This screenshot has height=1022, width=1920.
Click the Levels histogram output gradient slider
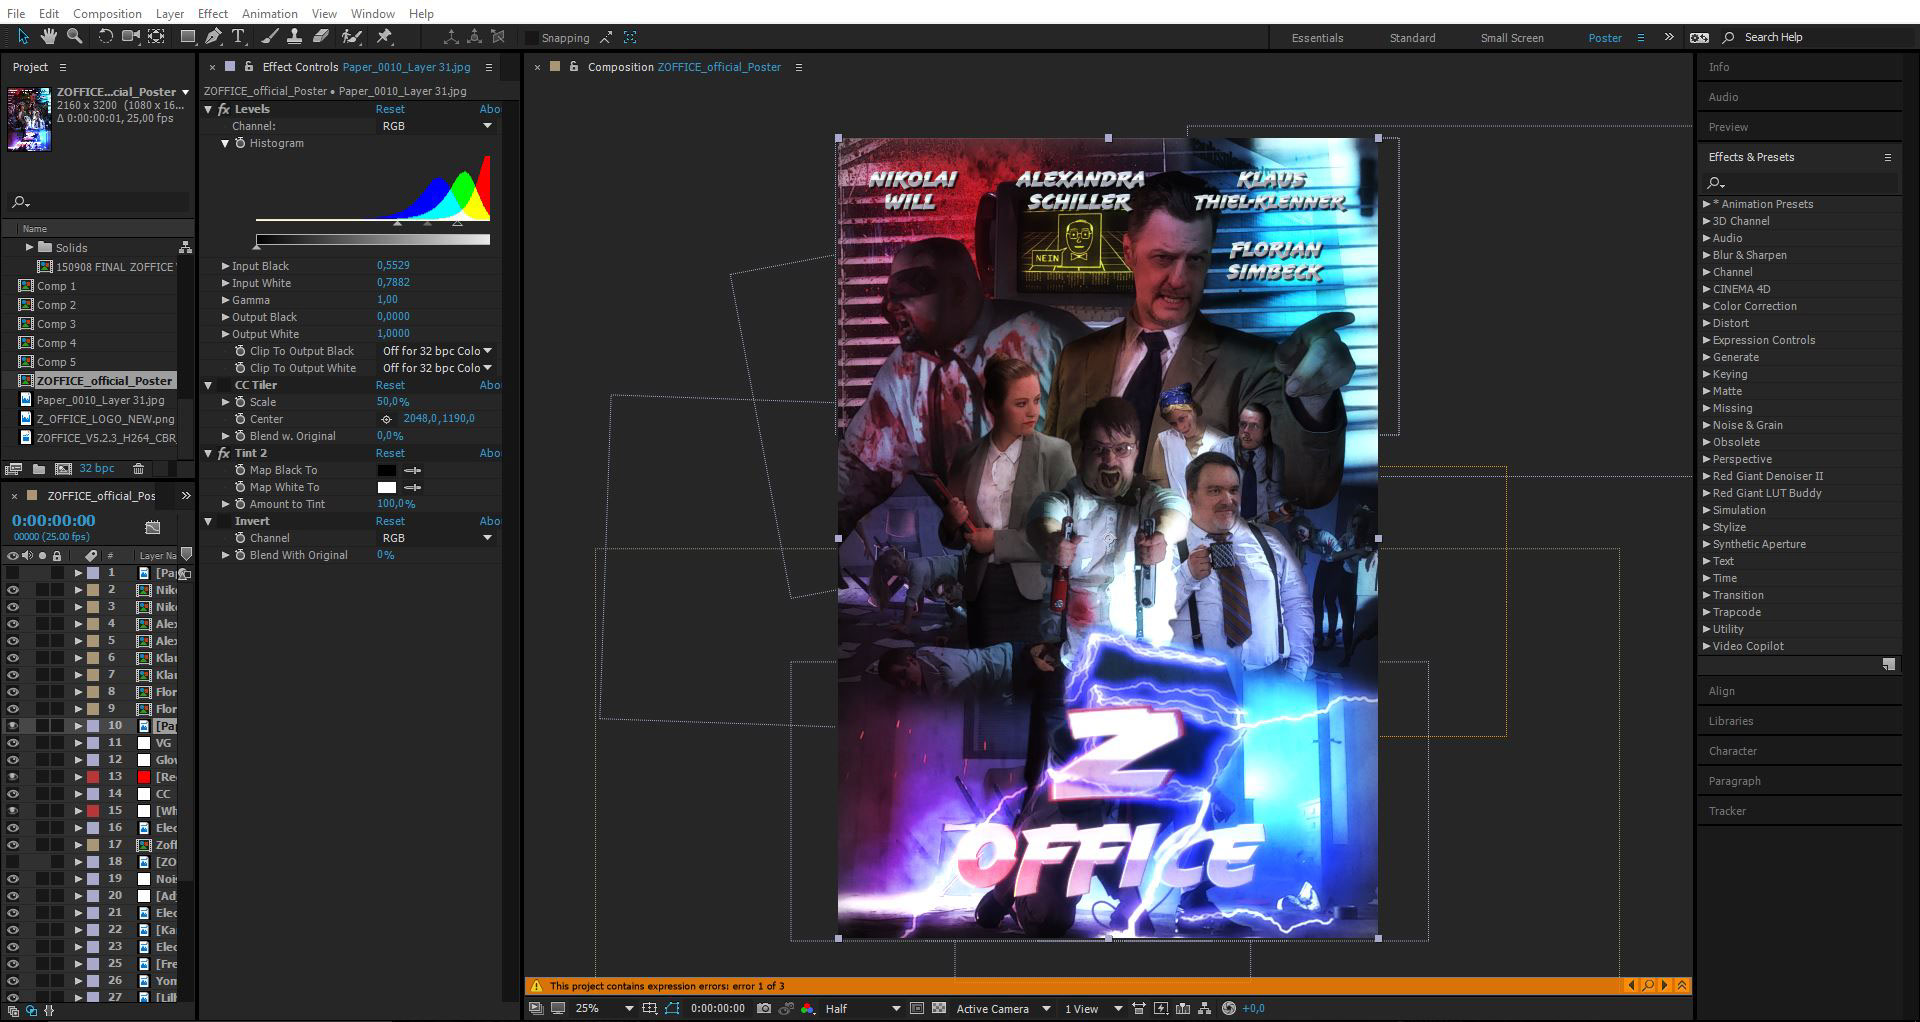(x=373, y=239)
